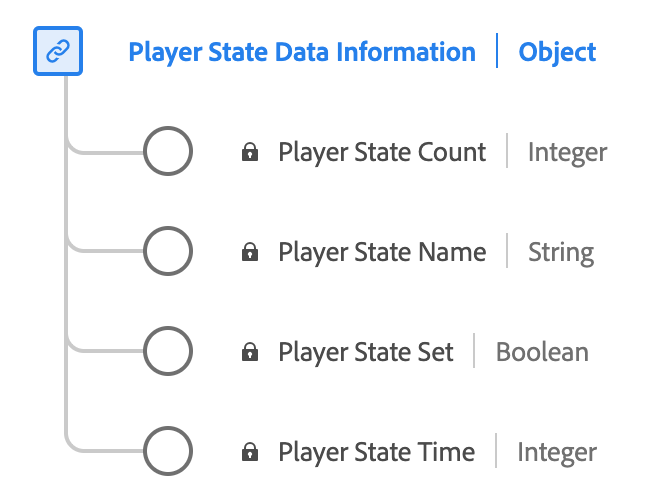Select the circle node for Player State Count
The image size is (653, 503).
168,152
